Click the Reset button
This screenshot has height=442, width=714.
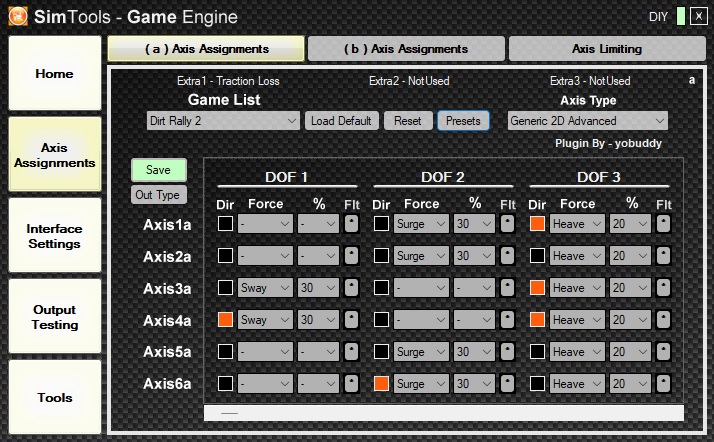[x=408, y=121]
